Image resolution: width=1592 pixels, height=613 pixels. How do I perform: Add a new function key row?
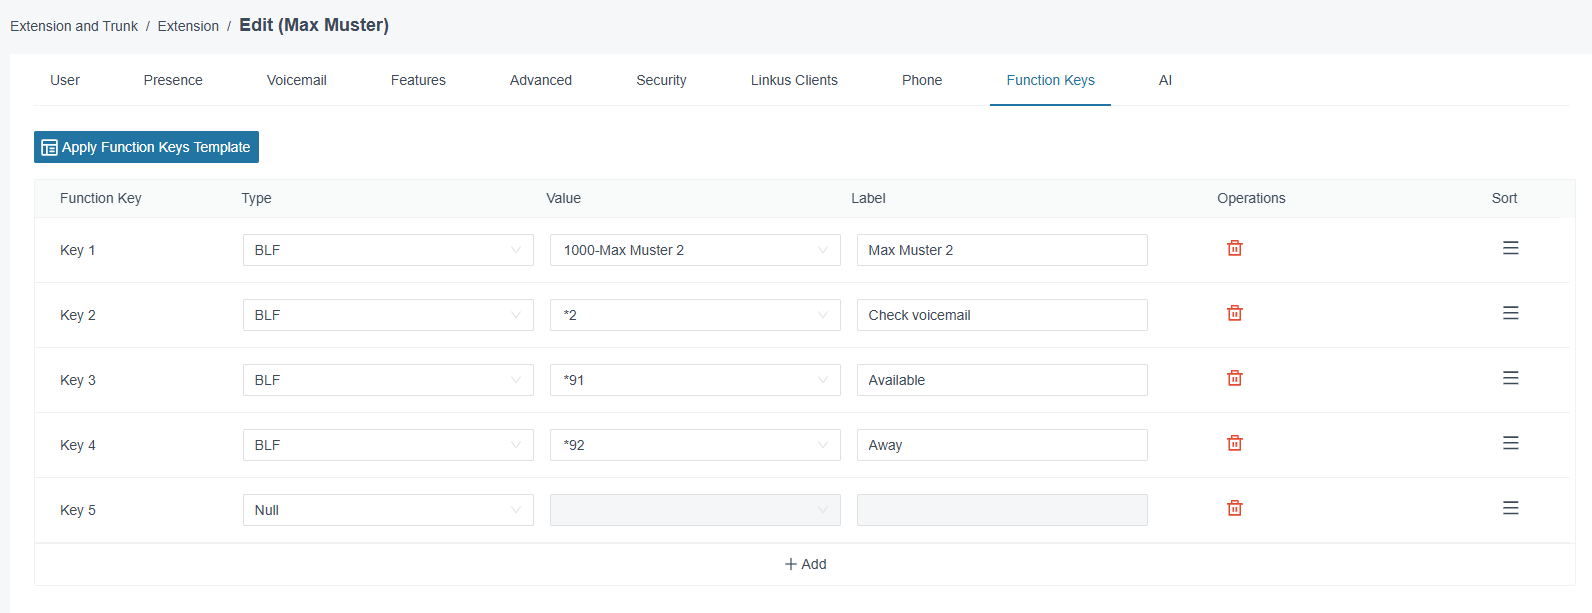coord(805,564)
